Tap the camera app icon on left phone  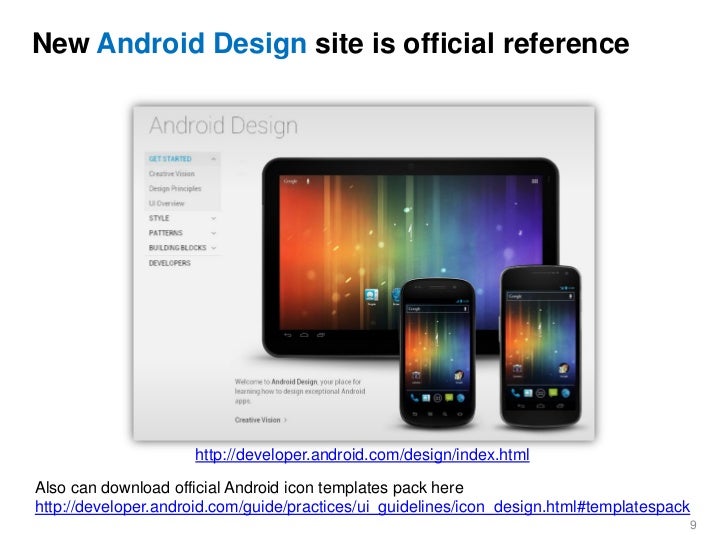[416, 376]
